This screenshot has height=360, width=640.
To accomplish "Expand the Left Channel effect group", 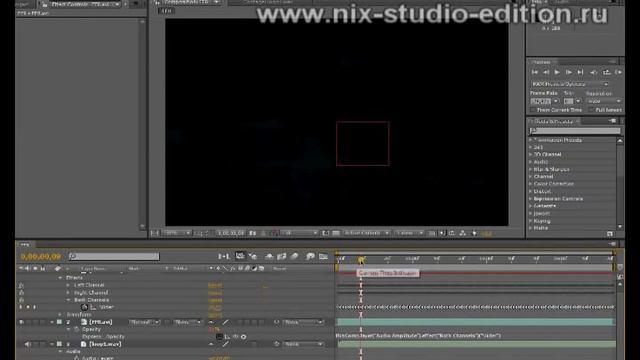I will point(68,285).
